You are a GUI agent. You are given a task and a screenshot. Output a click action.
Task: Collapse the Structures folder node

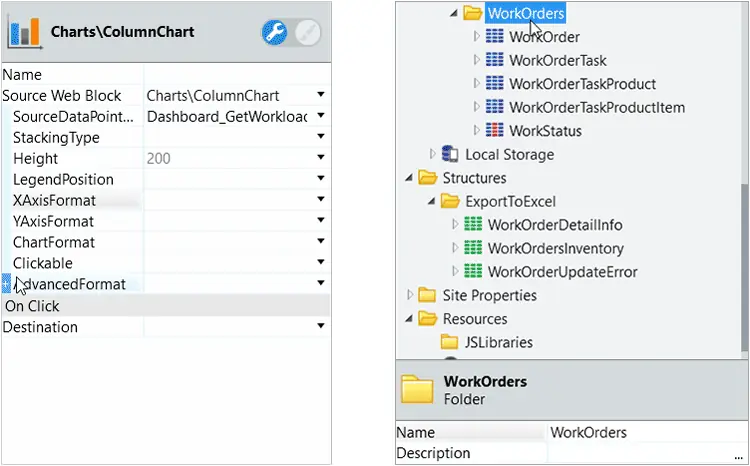pyautogui.click(x=408, y=178)
